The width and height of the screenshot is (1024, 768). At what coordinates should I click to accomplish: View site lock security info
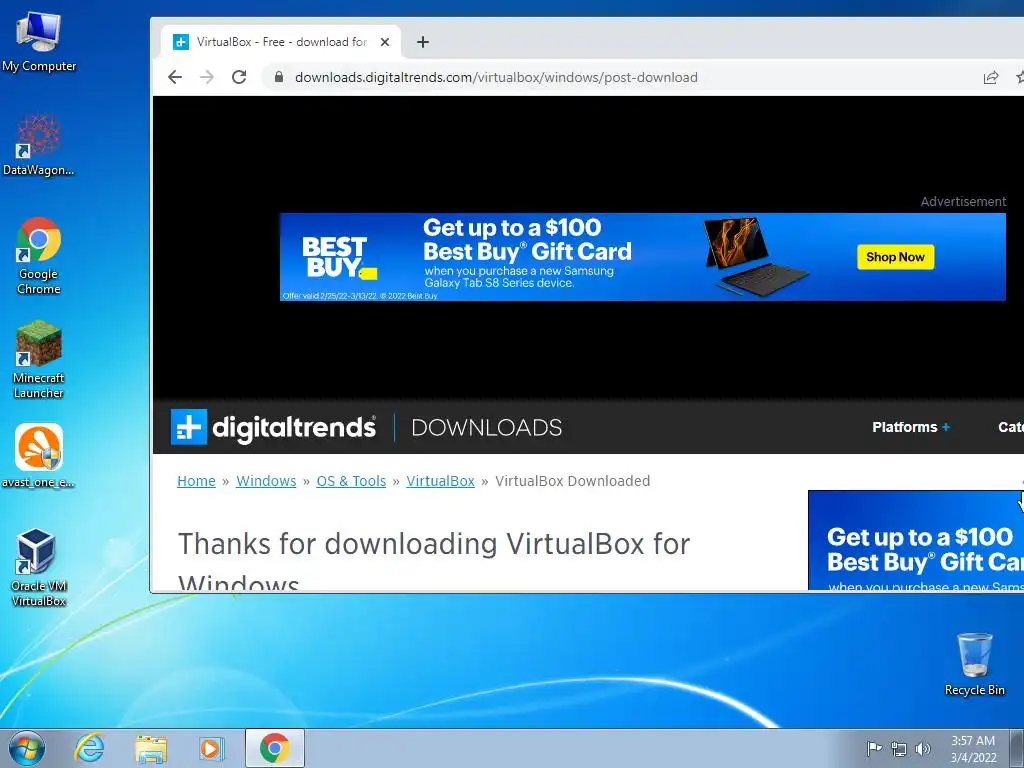(279, 77)
